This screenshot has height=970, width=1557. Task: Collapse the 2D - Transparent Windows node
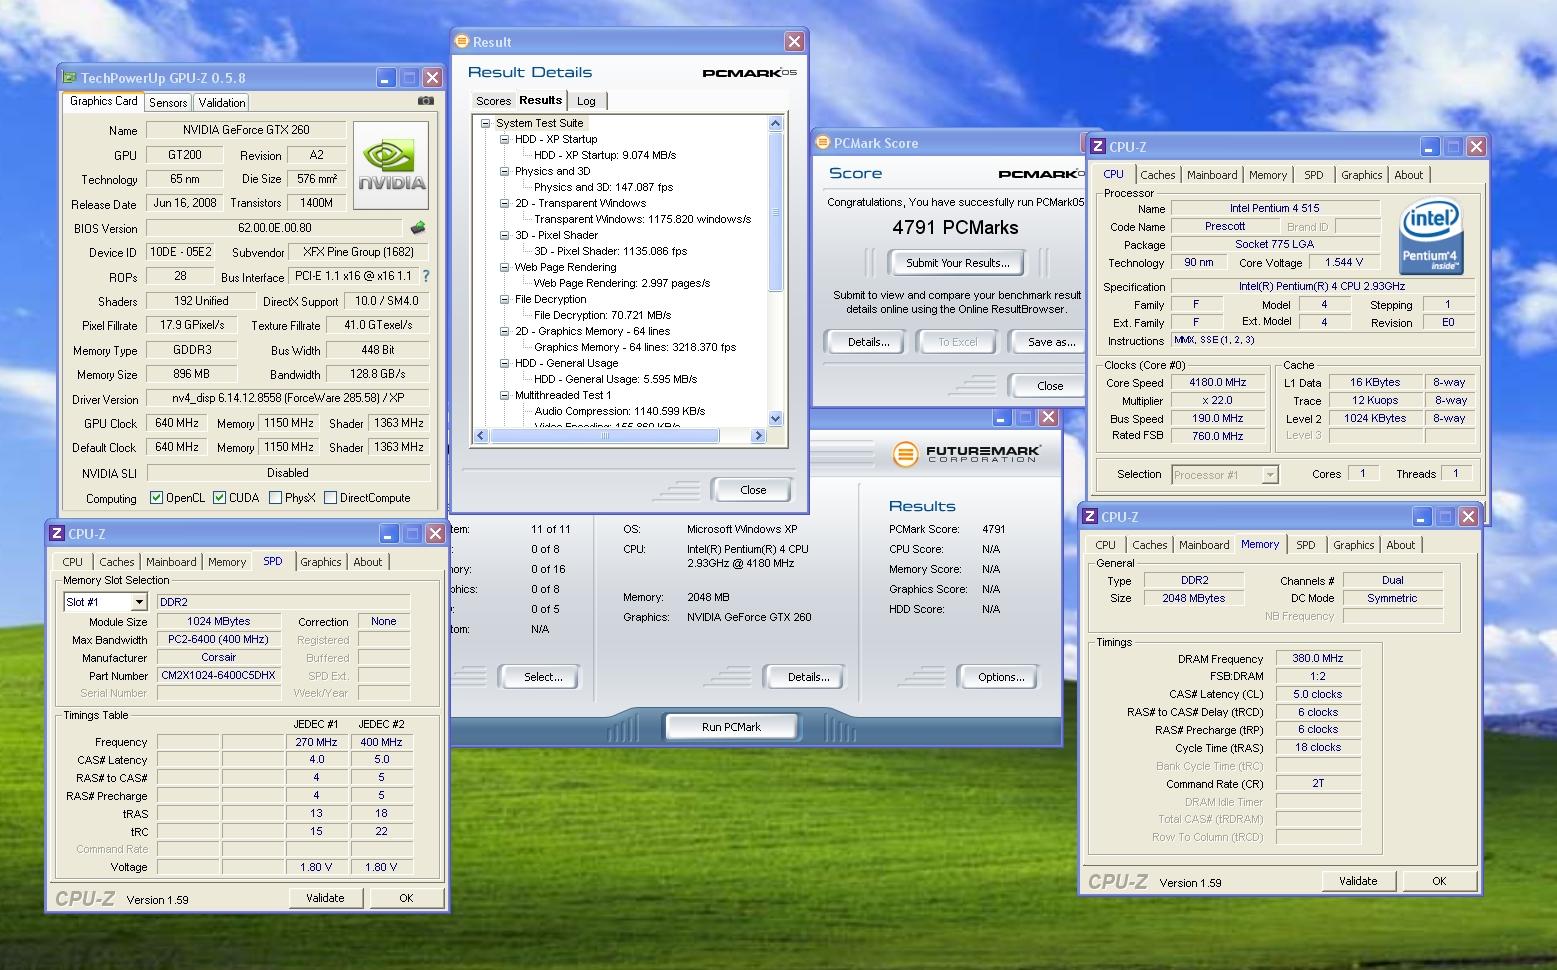504,204
